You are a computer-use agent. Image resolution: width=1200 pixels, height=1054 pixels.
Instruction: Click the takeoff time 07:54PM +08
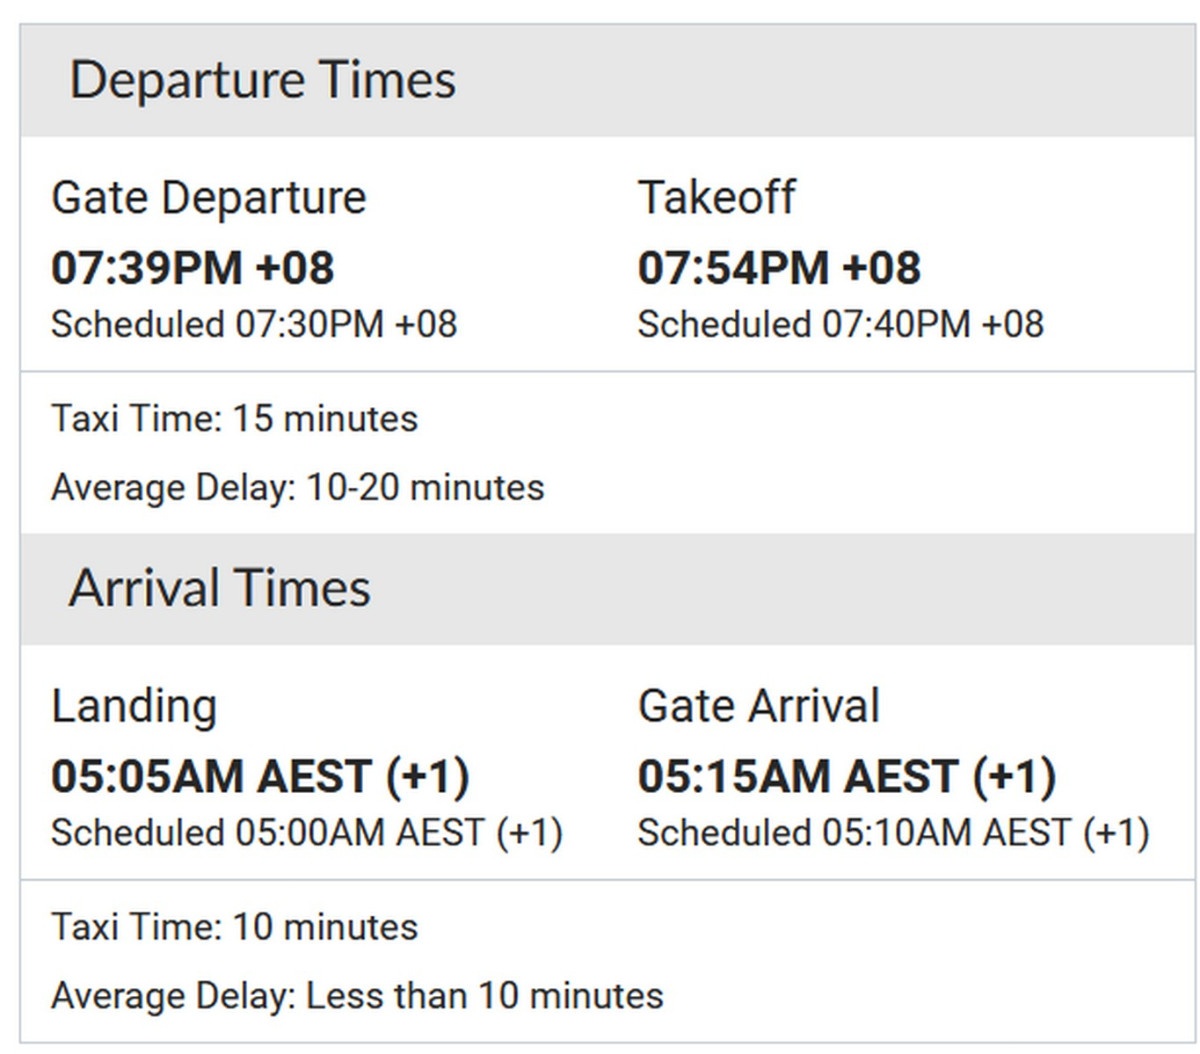tap(779, 268)
